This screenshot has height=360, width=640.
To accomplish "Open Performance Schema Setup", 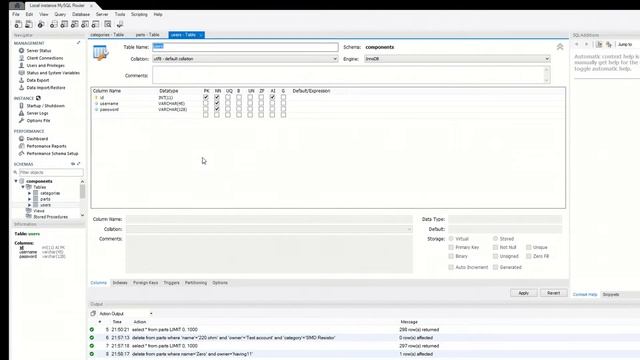I will pos(52,153).
